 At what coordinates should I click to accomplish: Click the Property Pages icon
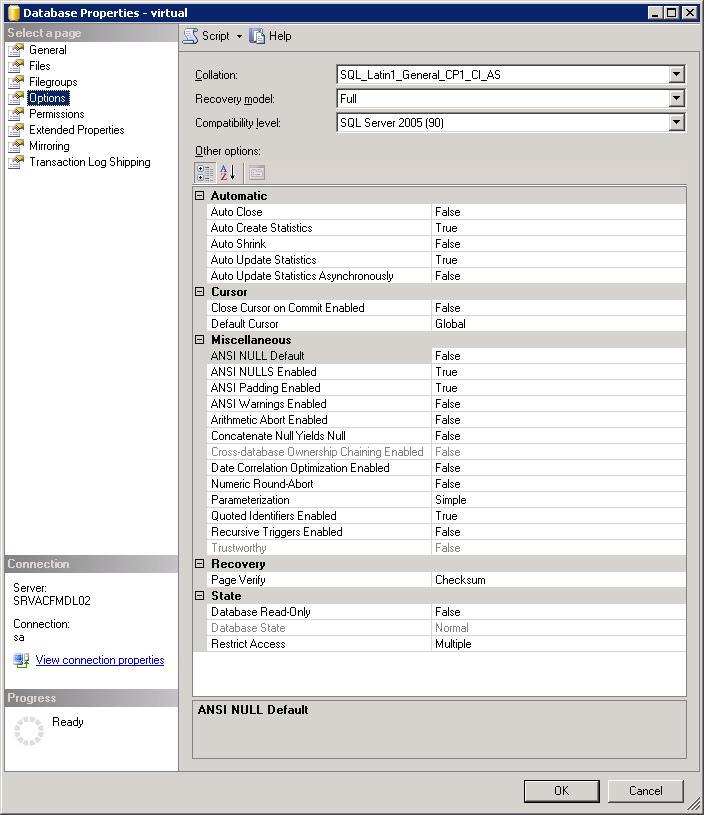[256, 173]
